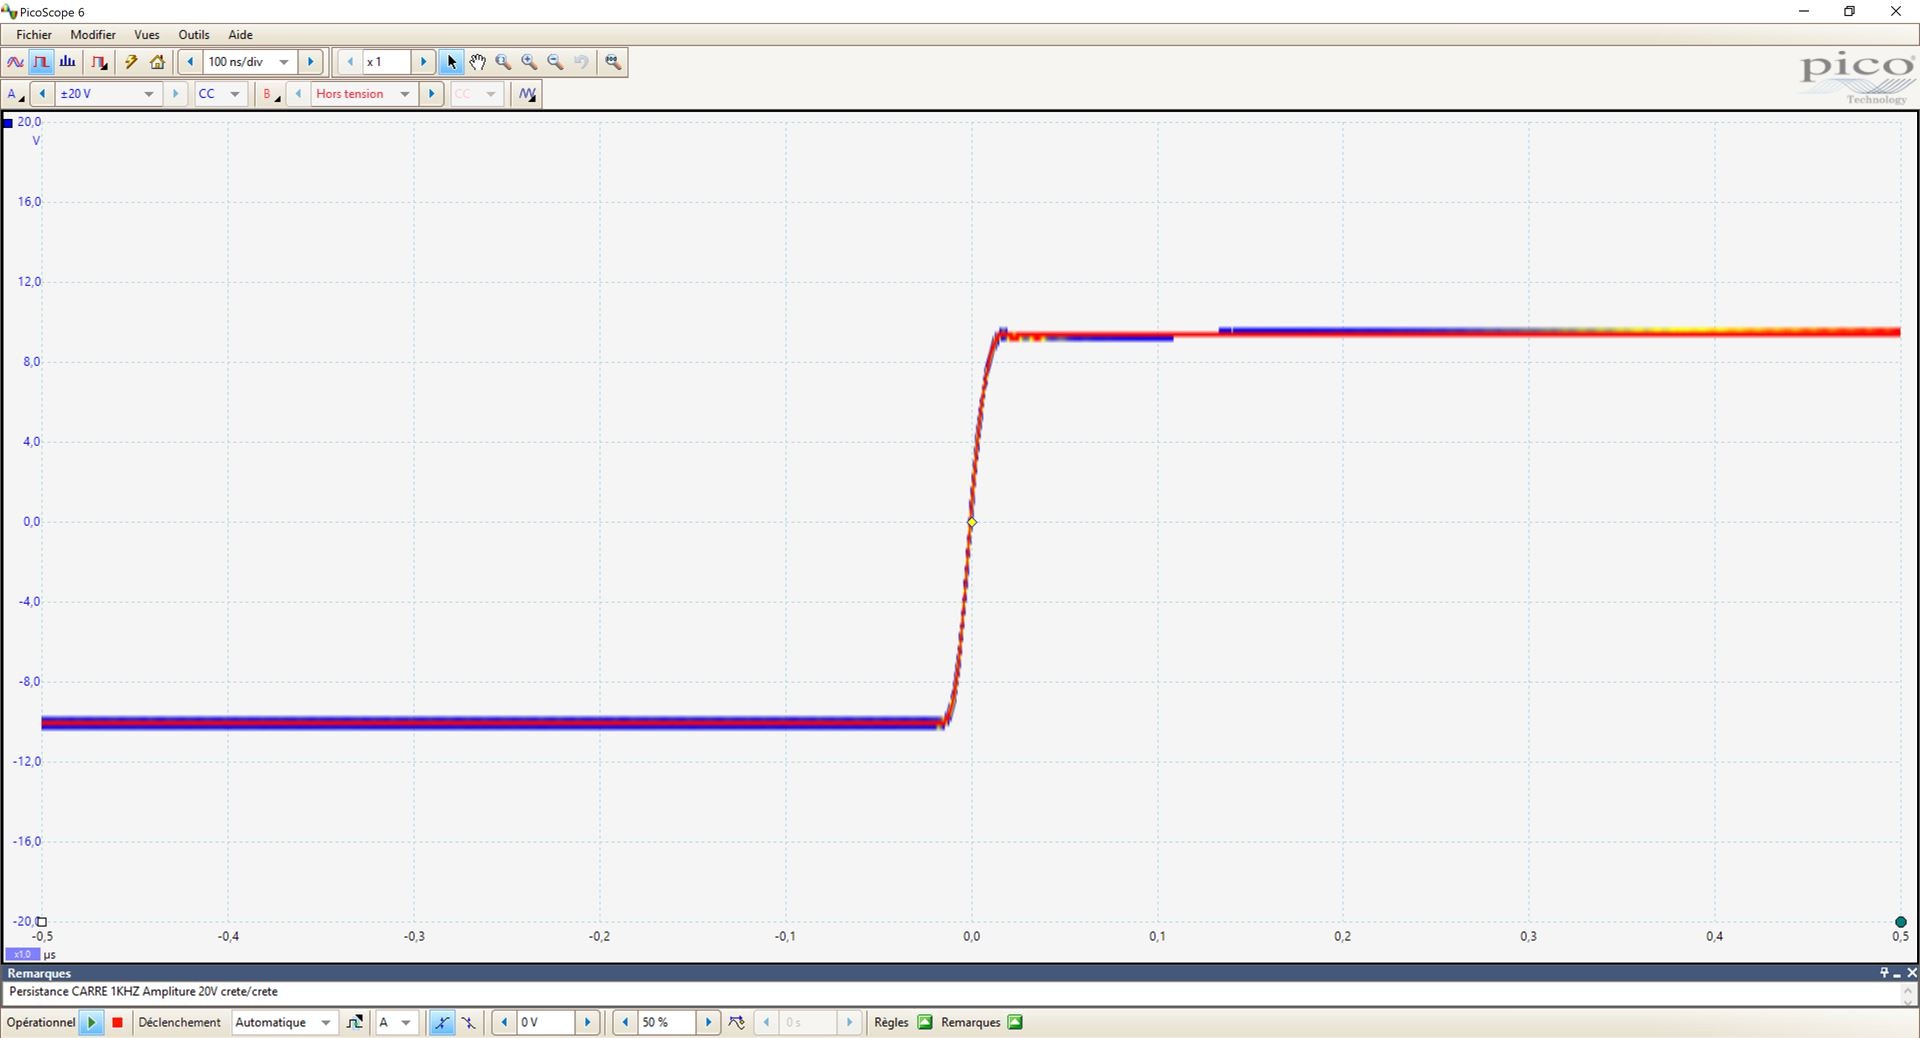Stop capture with red stop button
Image resolution: width=1920 pixels, height=1038 pixels.
click(x=117, y=1023)
